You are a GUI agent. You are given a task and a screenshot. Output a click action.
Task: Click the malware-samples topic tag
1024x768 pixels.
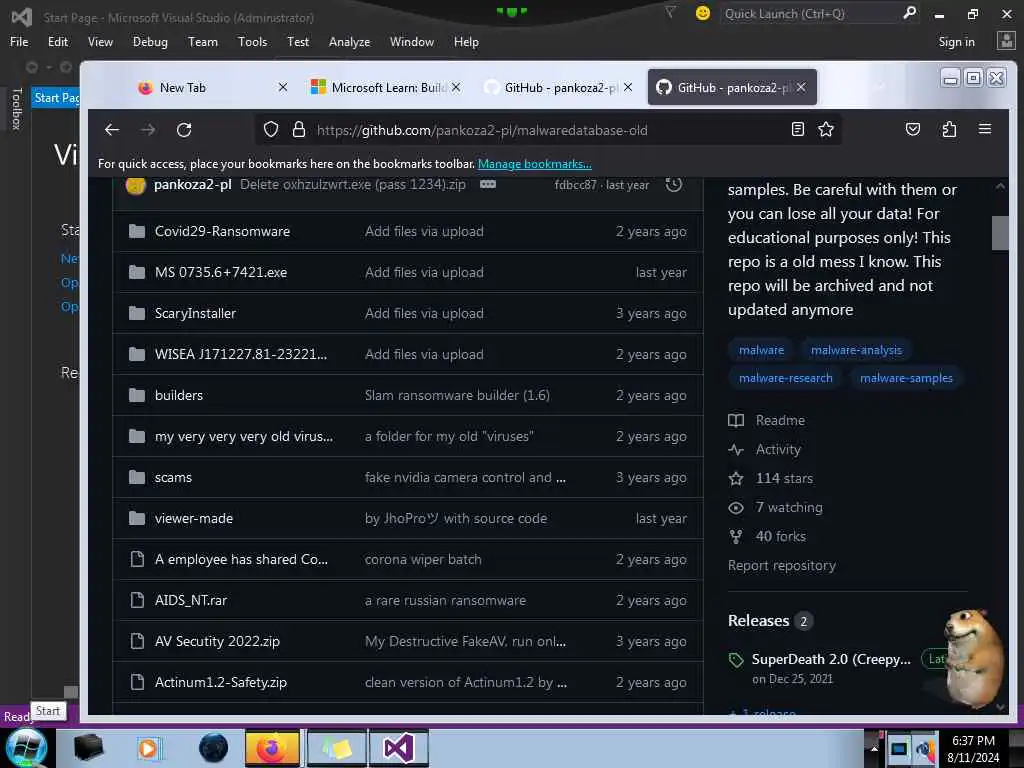tap(906, 378)
